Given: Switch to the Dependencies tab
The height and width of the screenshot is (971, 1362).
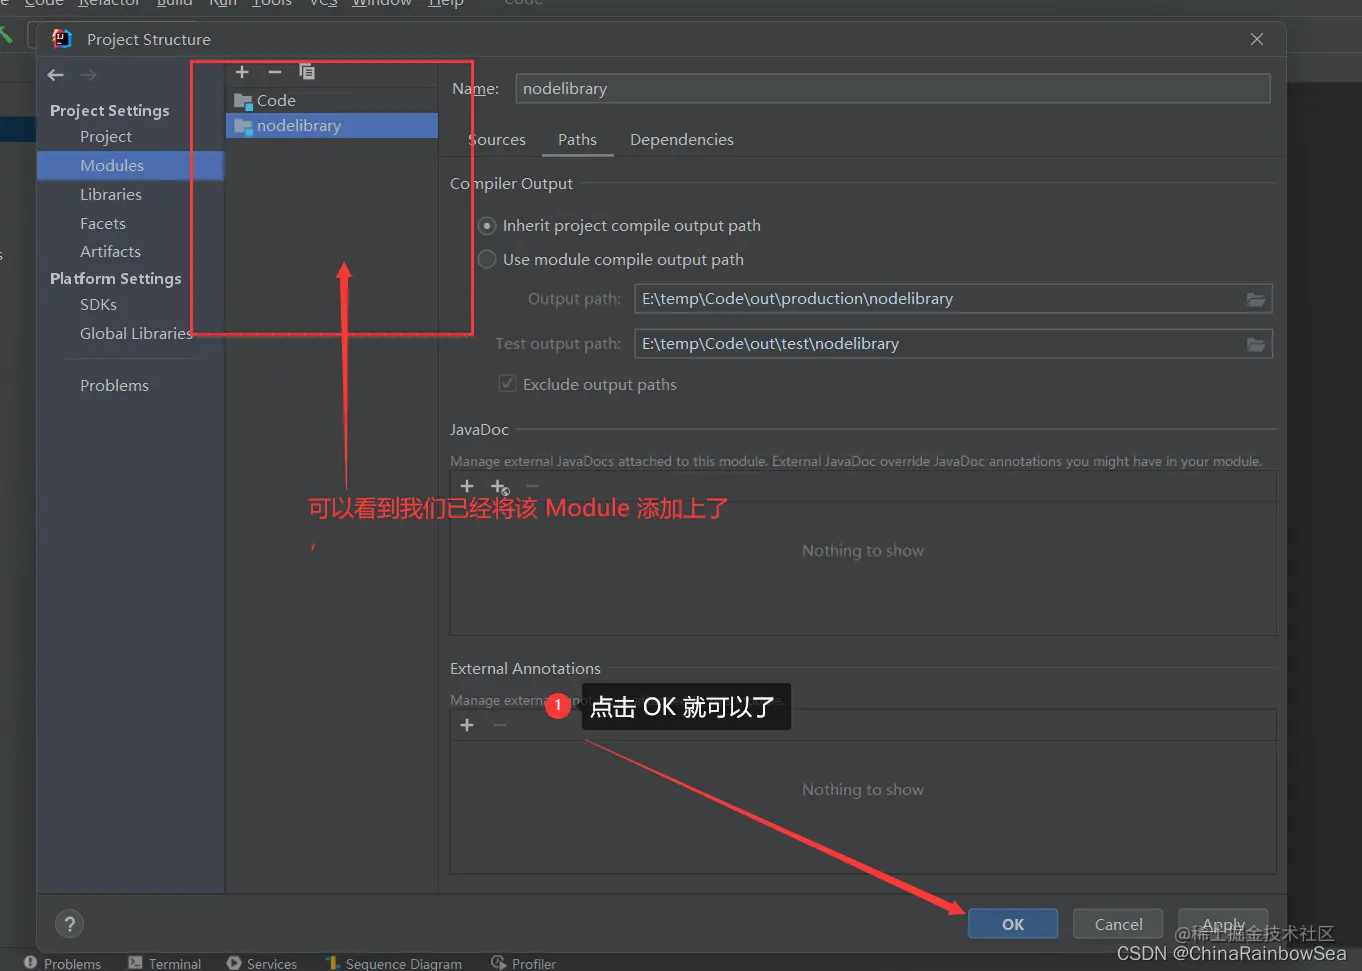Looking at the screenshot, I should coord(682,139).
